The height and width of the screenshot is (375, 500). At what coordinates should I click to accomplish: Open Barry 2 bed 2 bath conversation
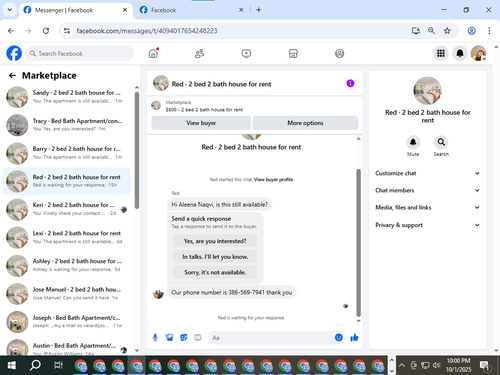(x=67, y=153)
